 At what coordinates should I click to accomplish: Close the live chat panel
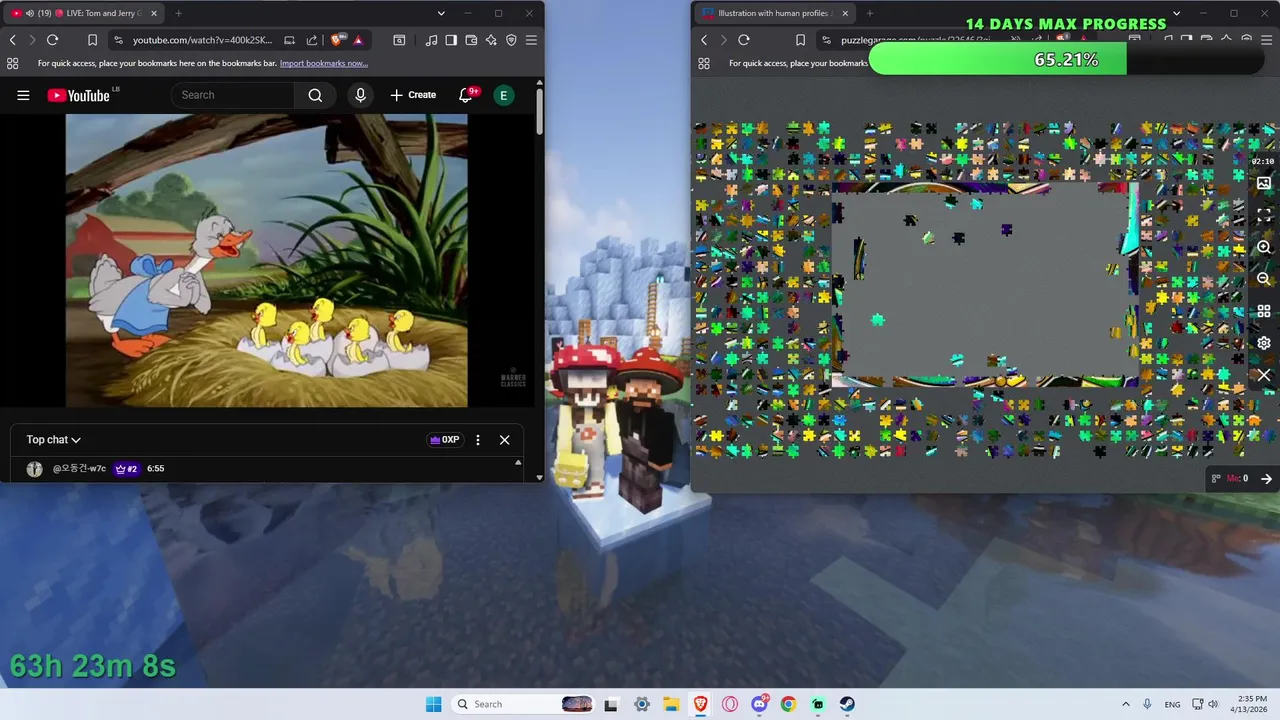pos(504,440)
